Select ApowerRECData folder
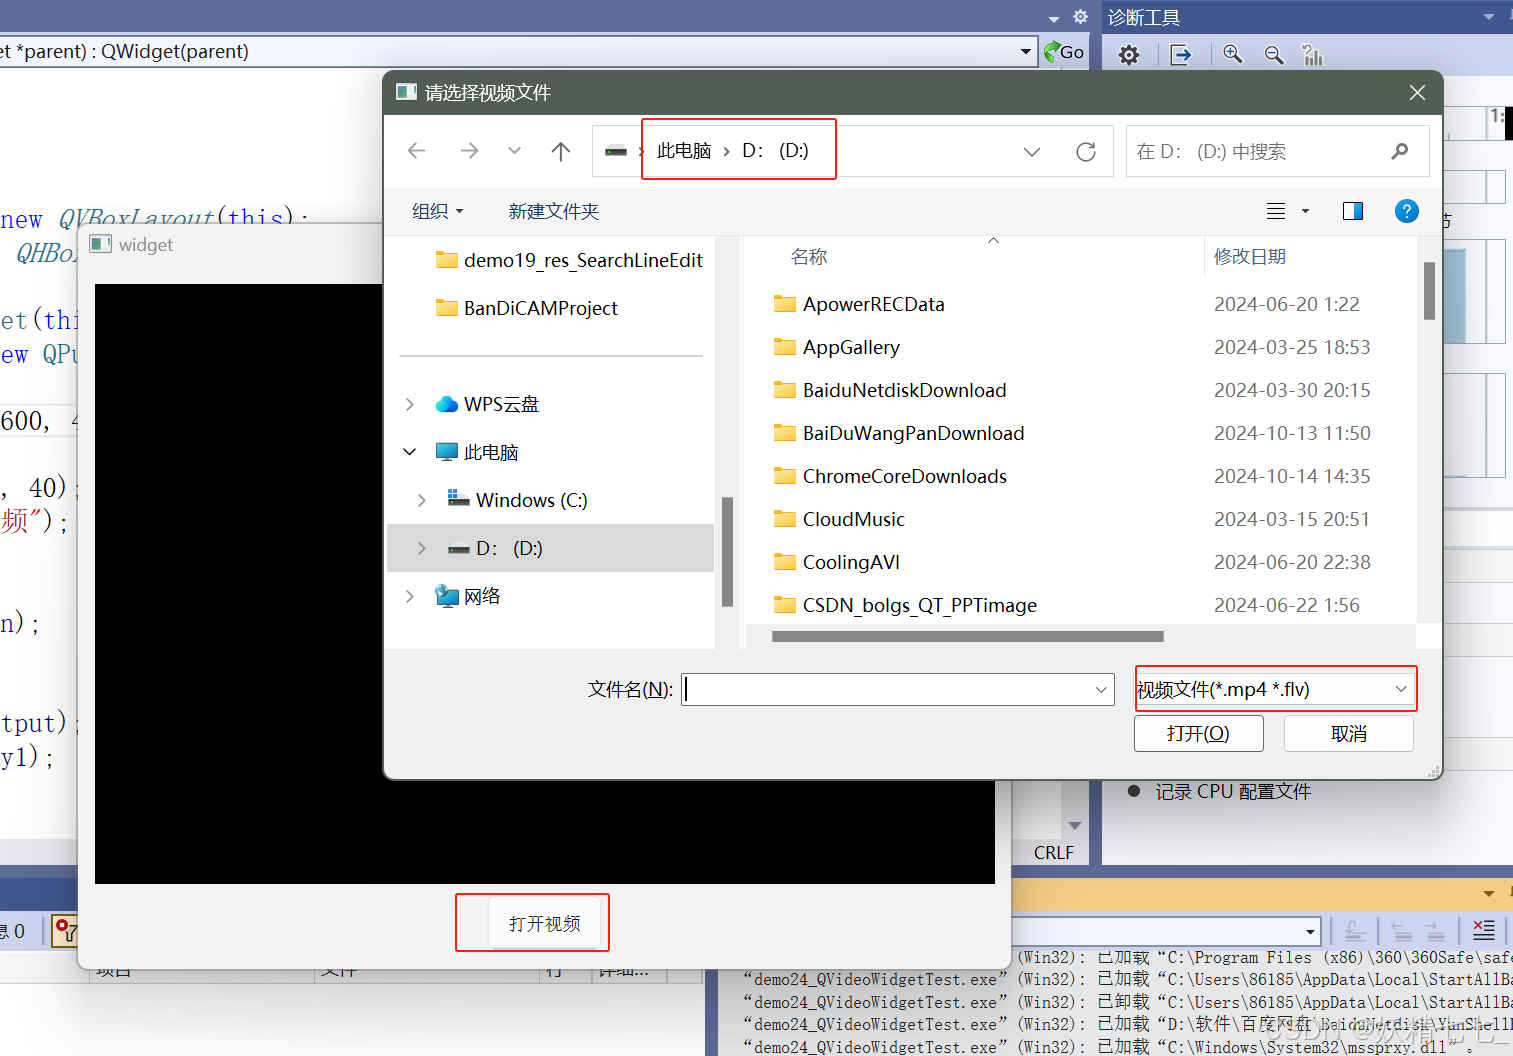The height and width of the screenshot is (1056, 1513). click(859, 304)
